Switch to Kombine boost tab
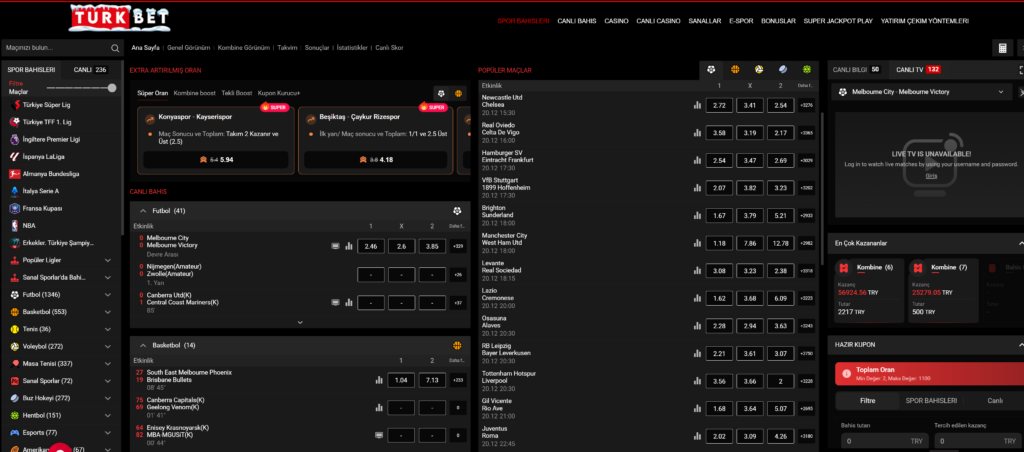The image size is (1024, 452). [194, 92]
